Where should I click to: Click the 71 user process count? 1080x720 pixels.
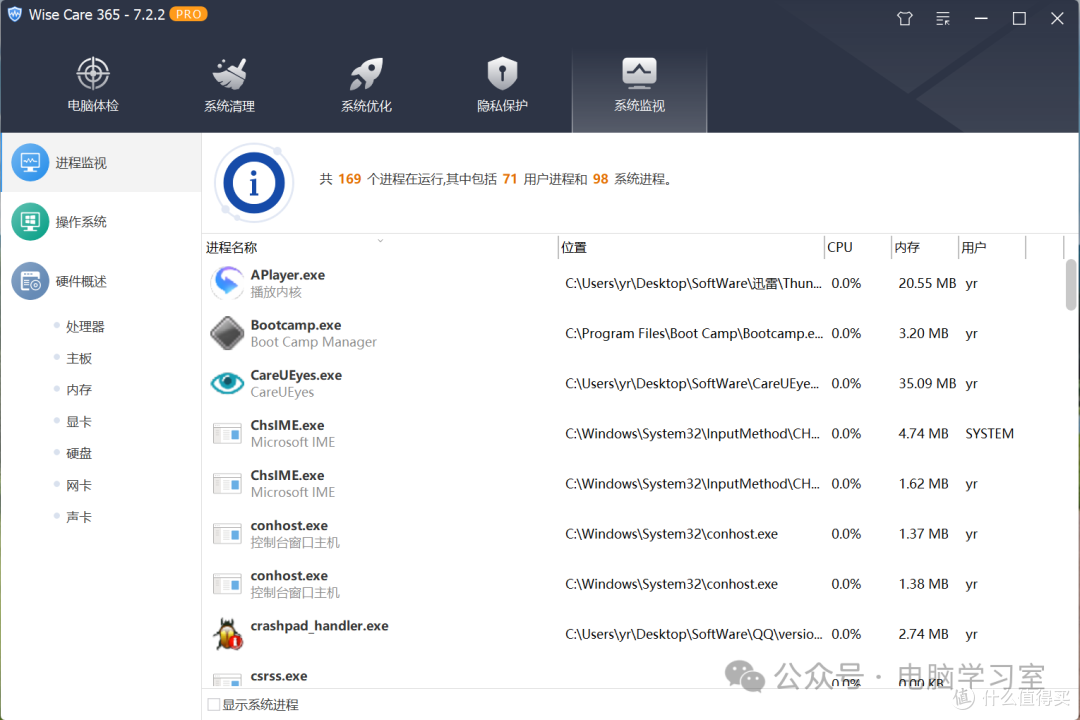click(x=510, y=179)
